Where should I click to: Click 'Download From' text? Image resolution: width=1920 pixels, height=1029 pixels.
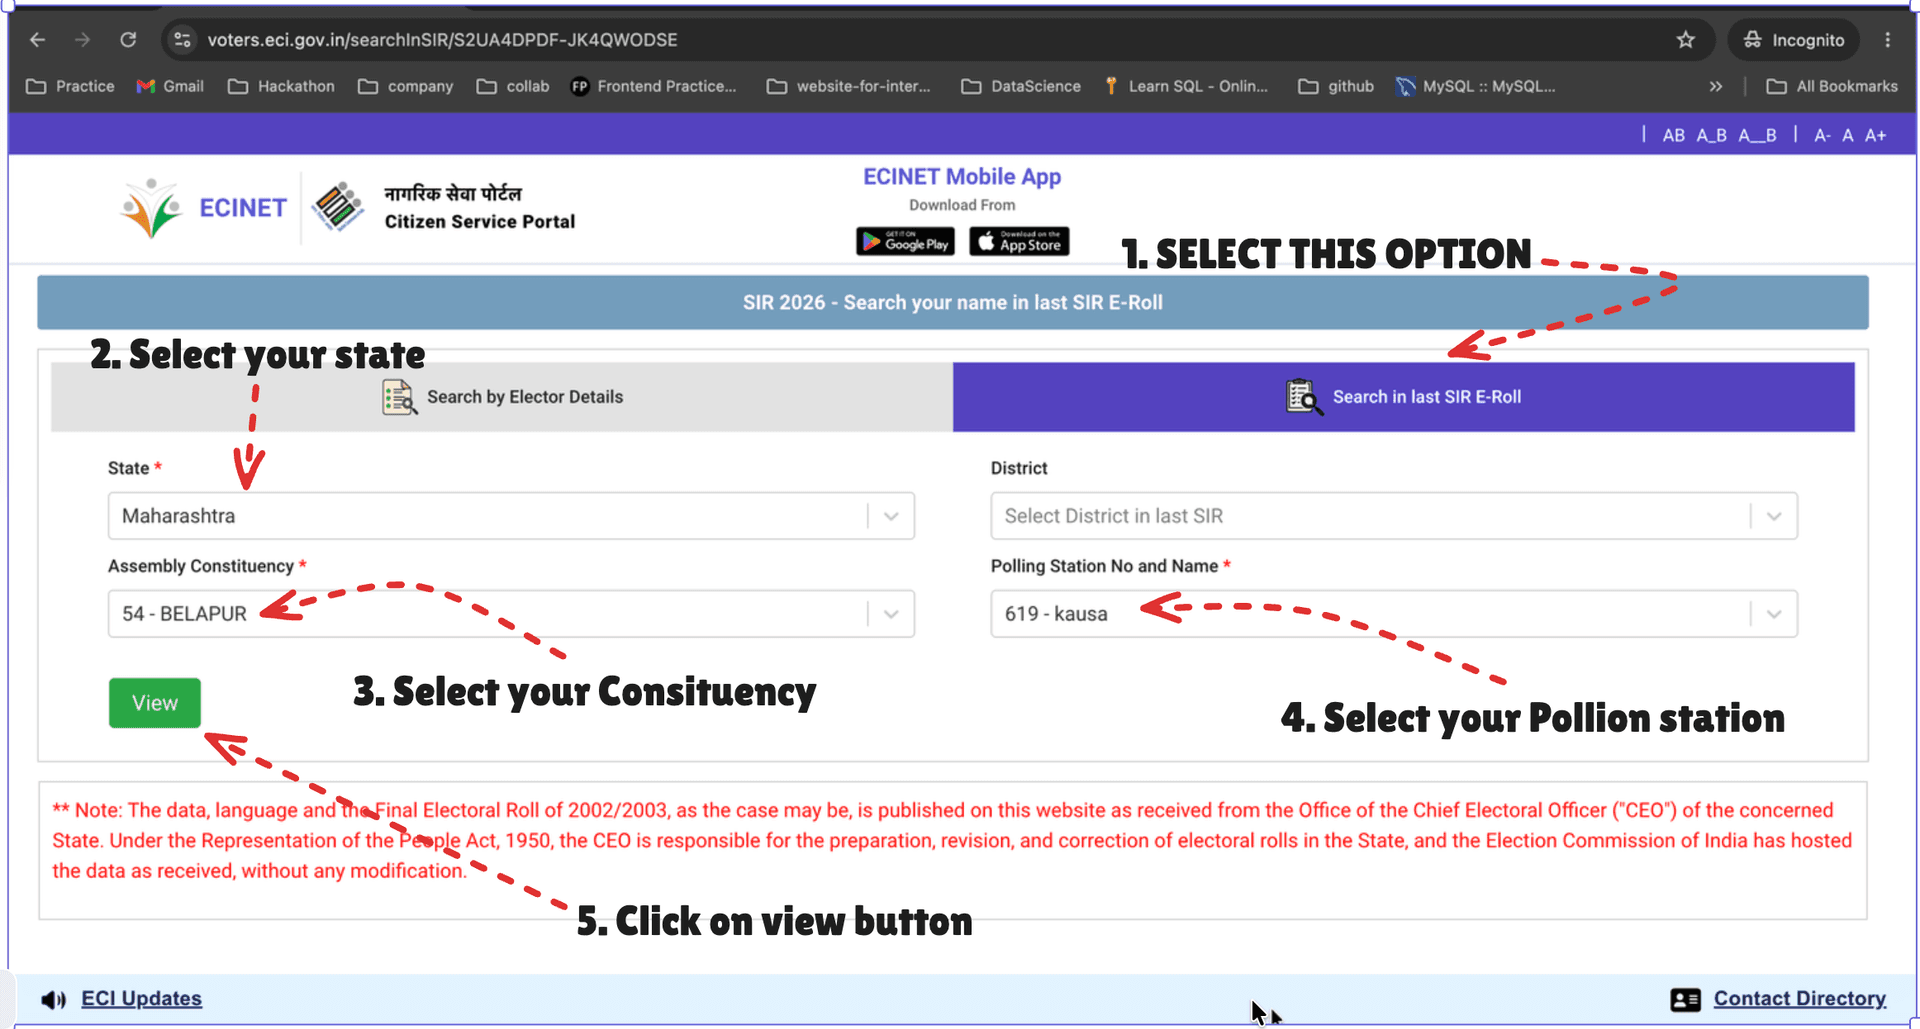(962, 205)
